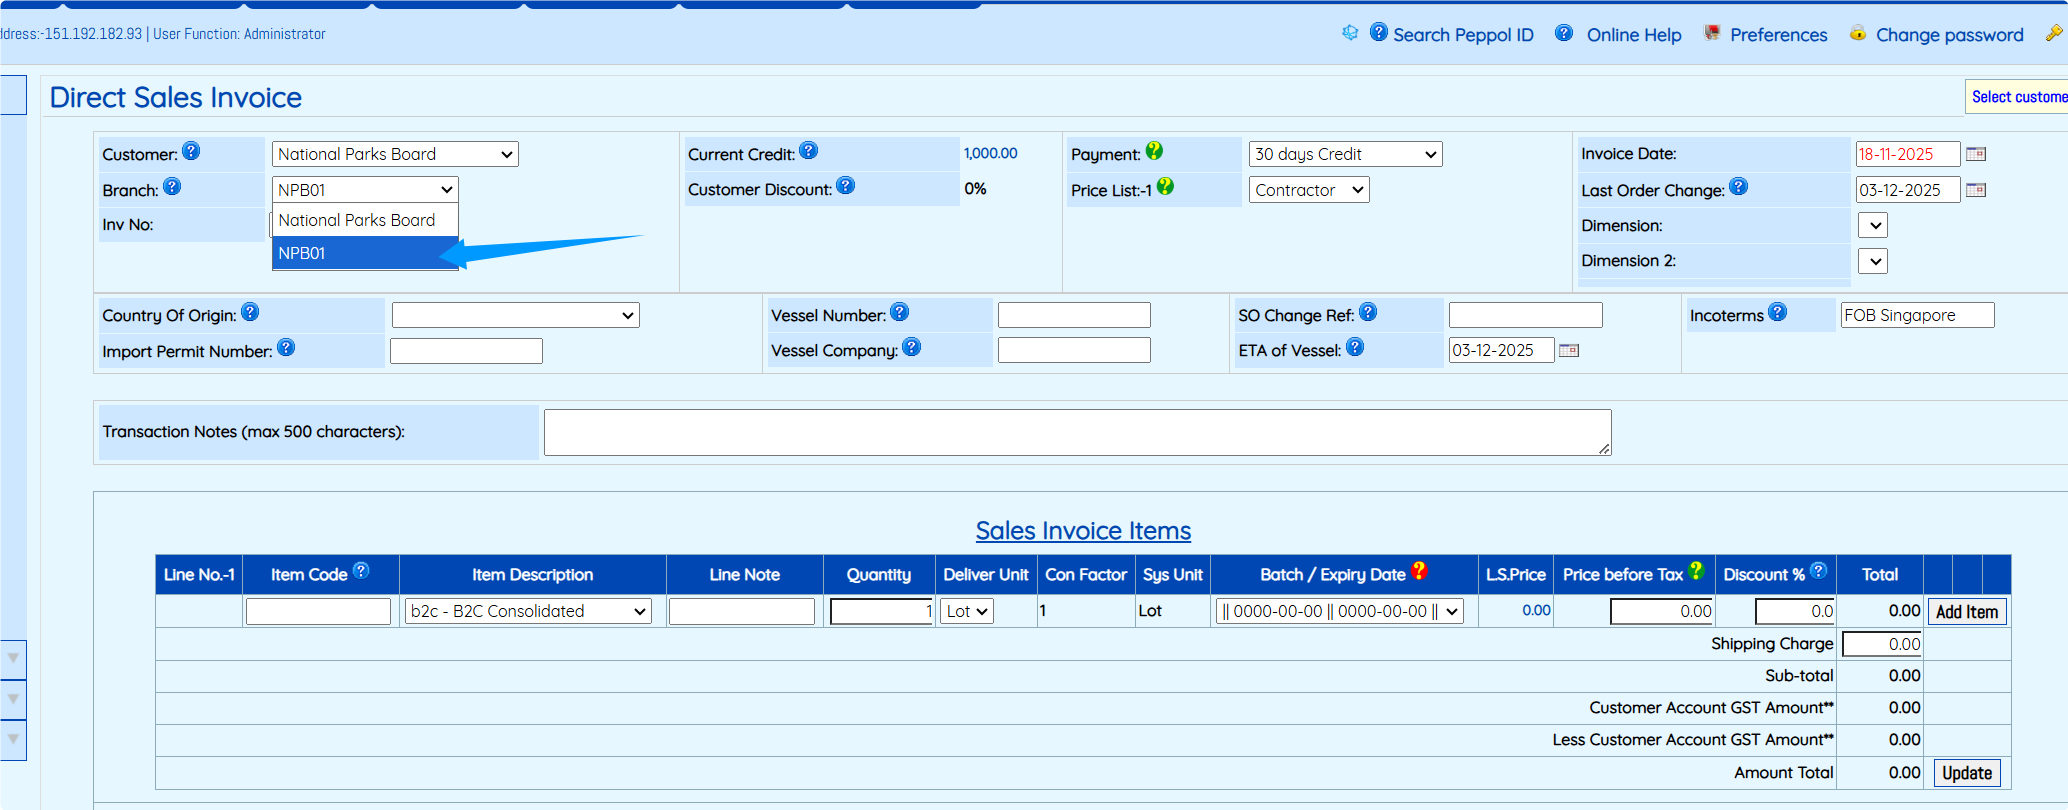Open the Sales Invoice Items link
The width and height of the screenshot is (2068, 810).
coord(1083,531)
